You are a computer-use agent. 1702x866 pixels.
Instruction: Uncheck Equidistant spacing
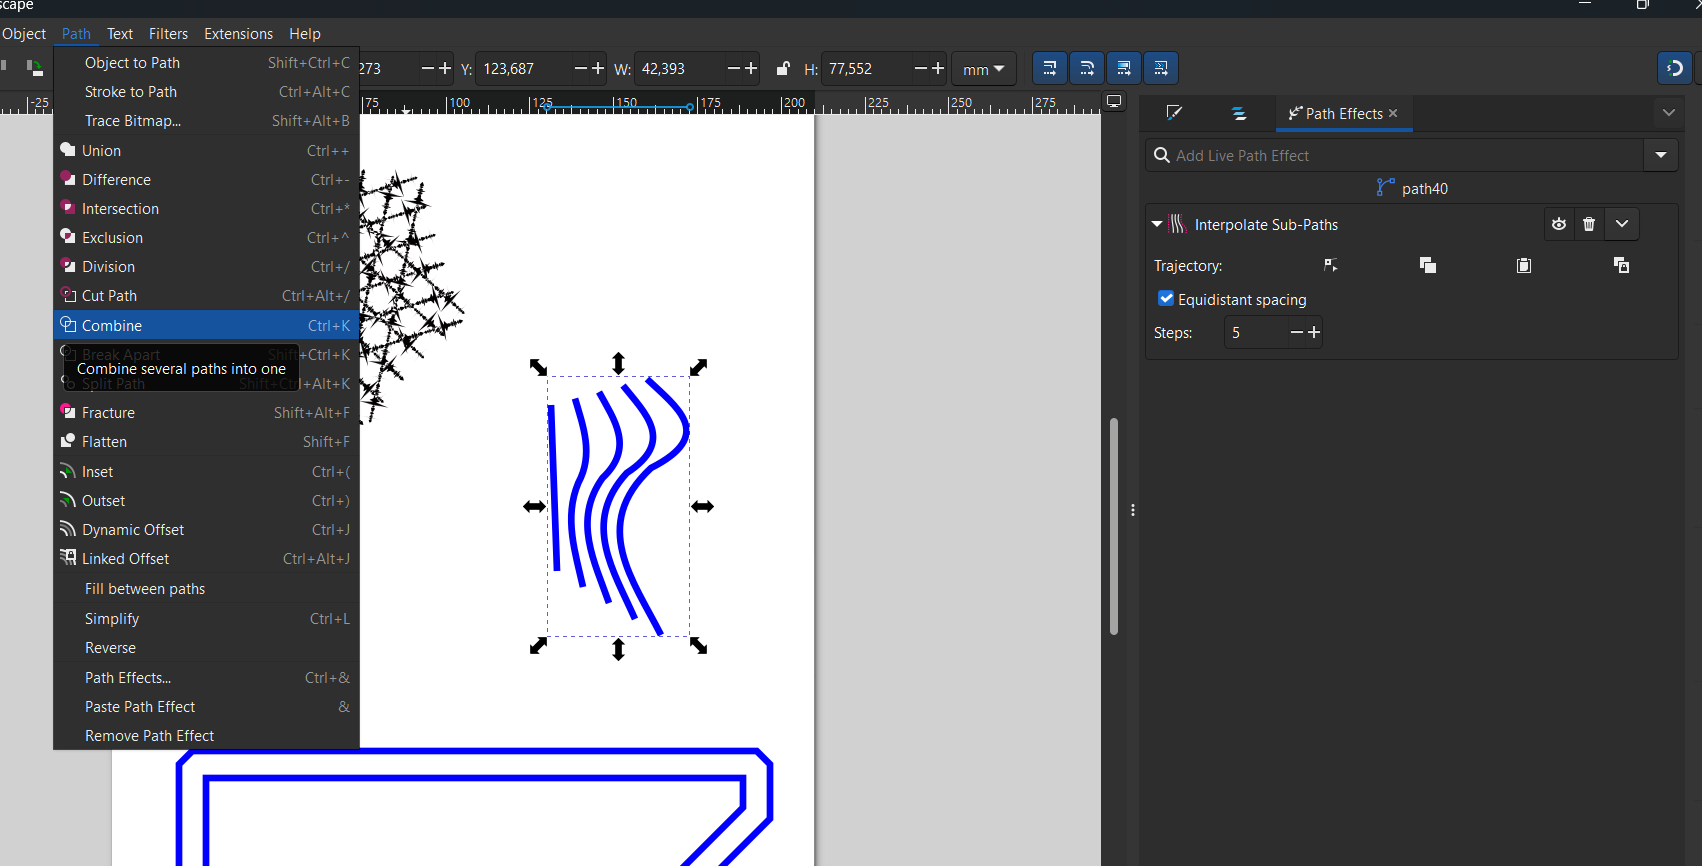[1166, 299]
